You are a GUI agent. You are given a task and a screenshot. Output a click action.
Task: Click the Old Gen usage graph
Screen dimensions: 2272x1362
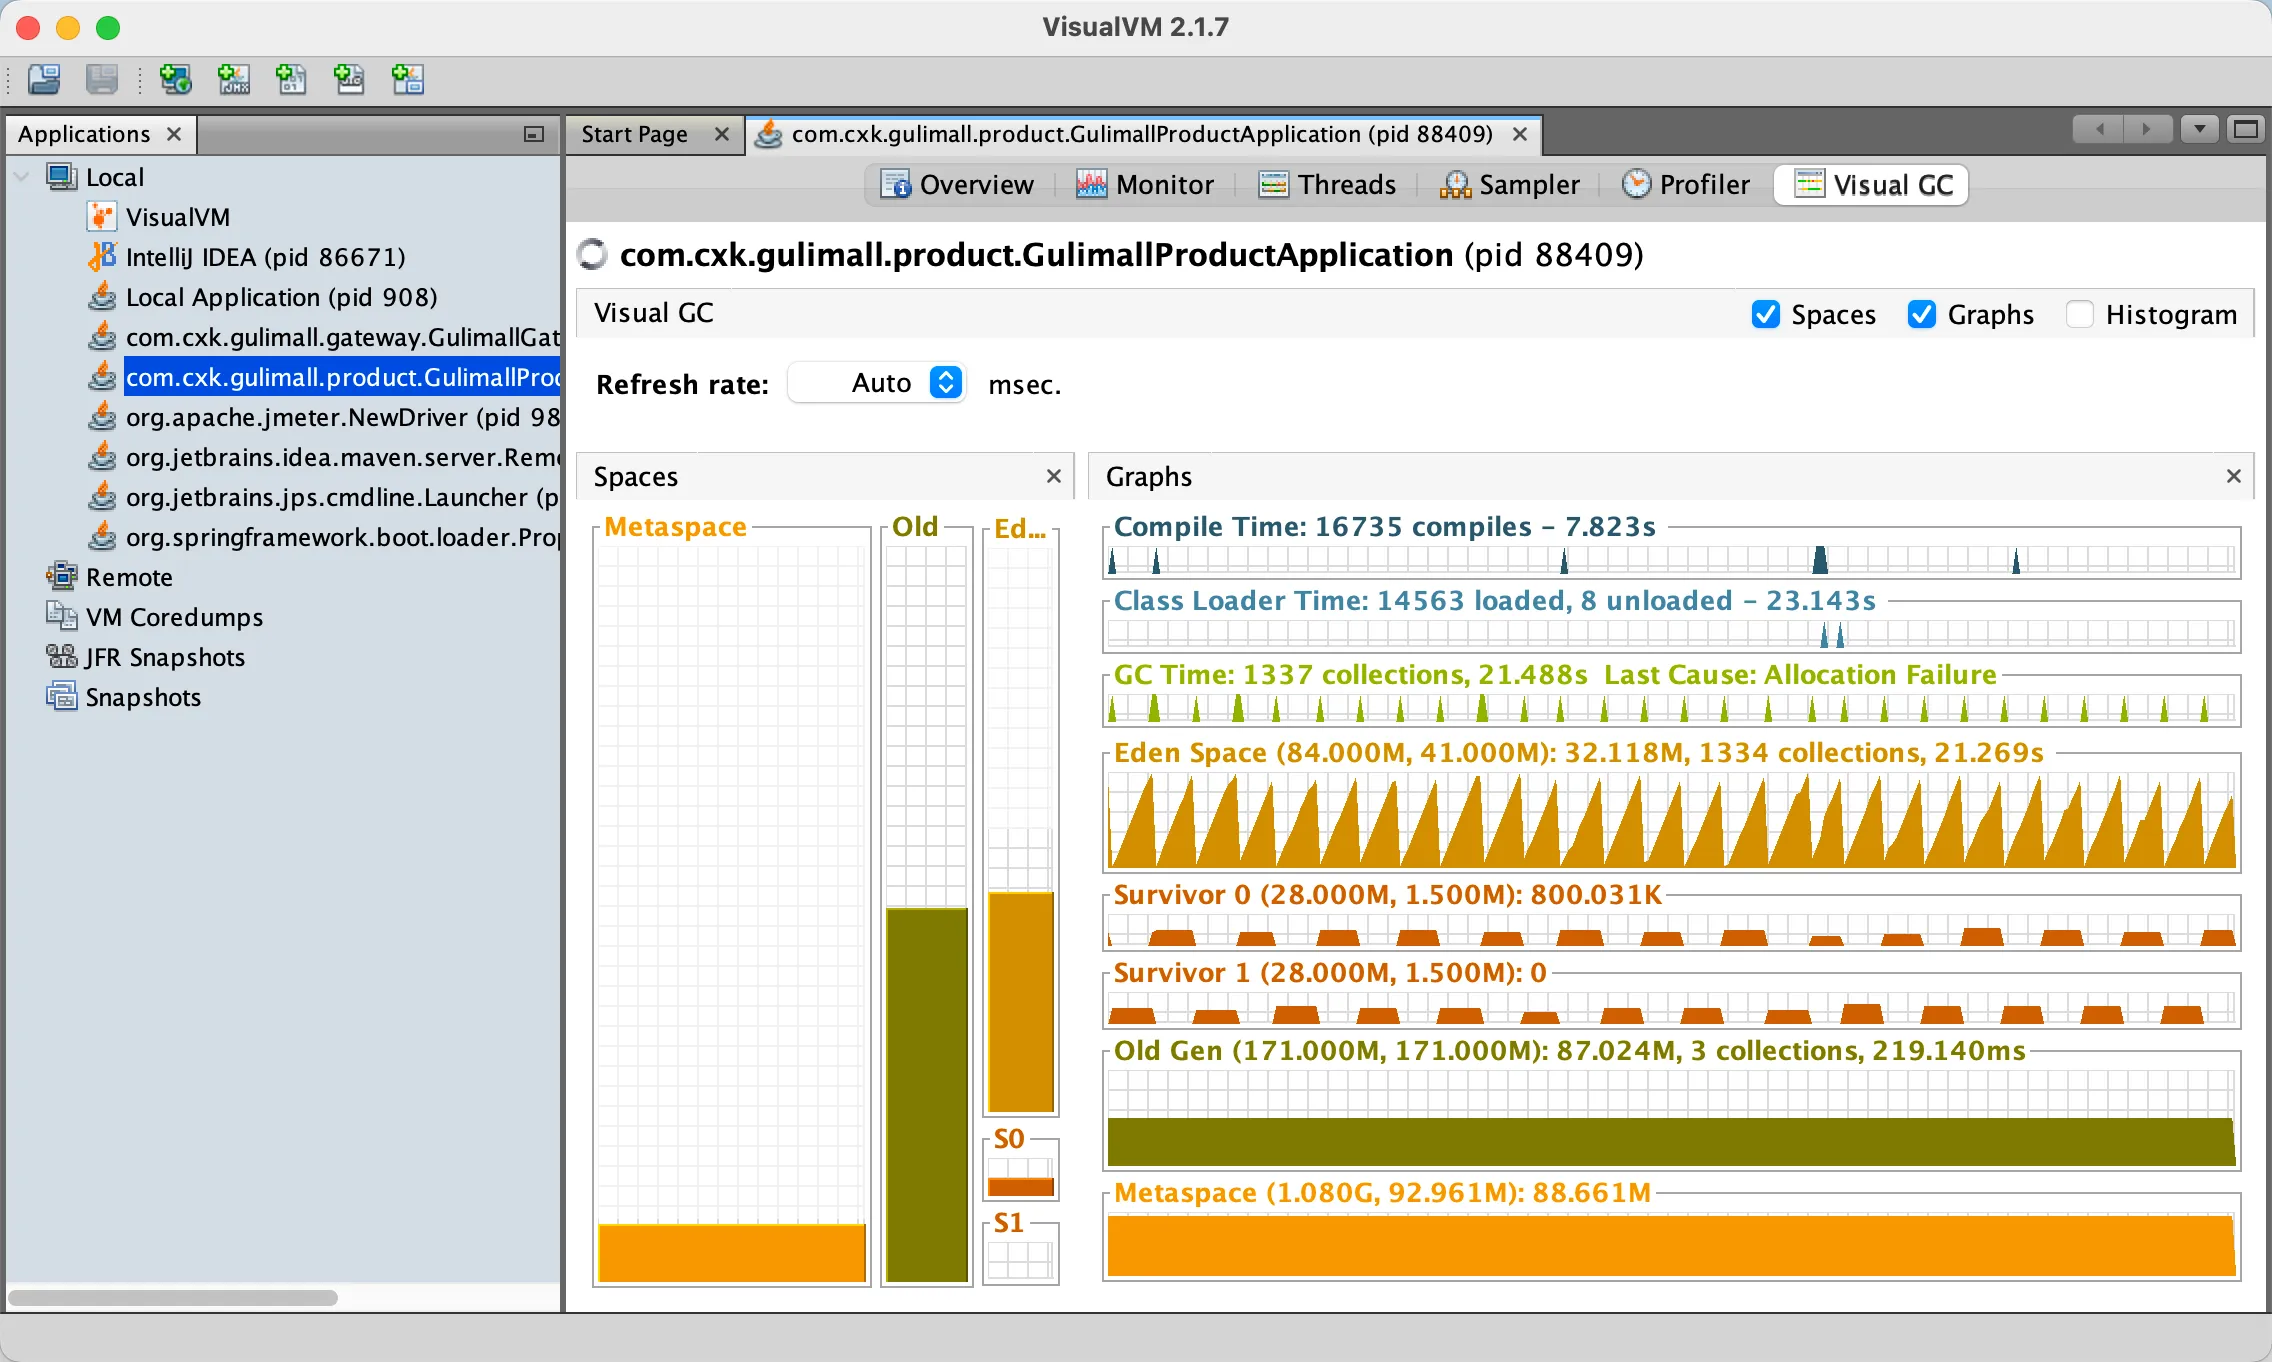[1672, 1118]
